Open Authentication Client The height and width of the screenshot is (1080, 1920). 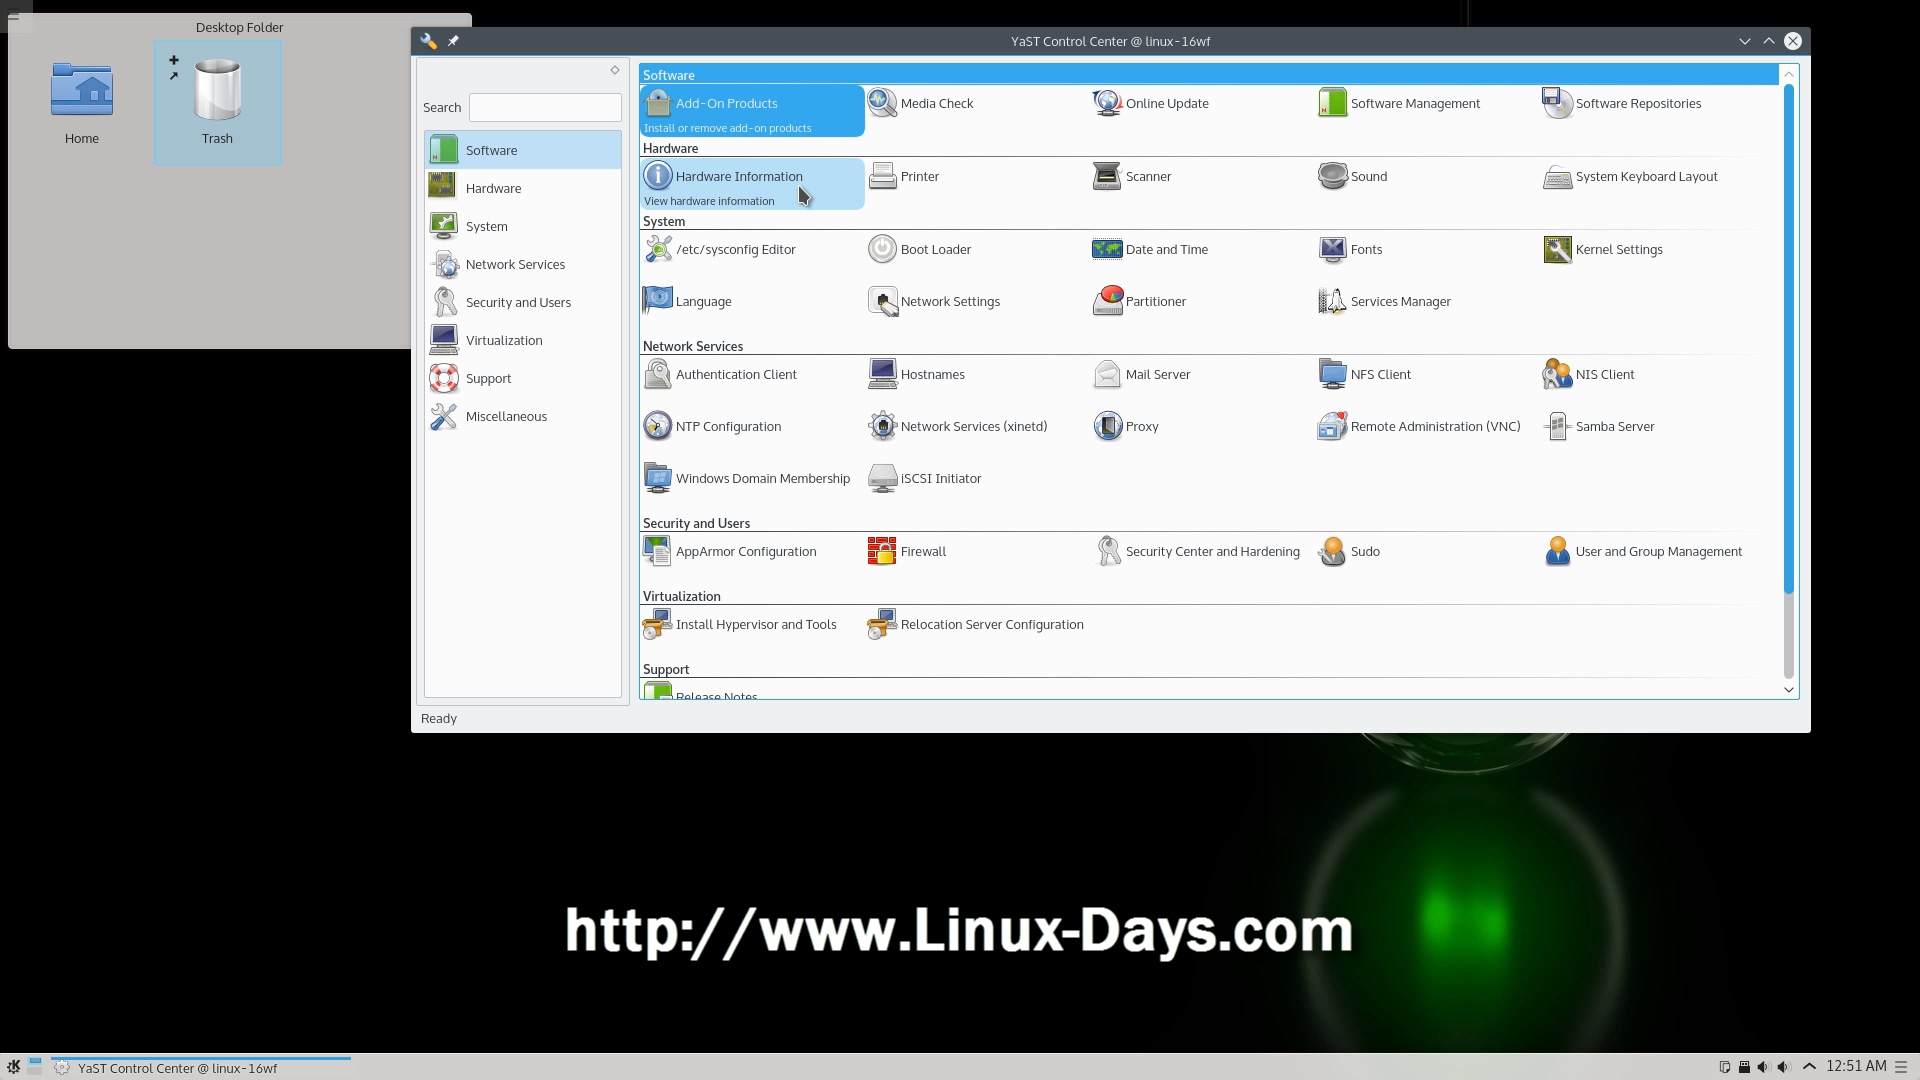pos(720,374)
